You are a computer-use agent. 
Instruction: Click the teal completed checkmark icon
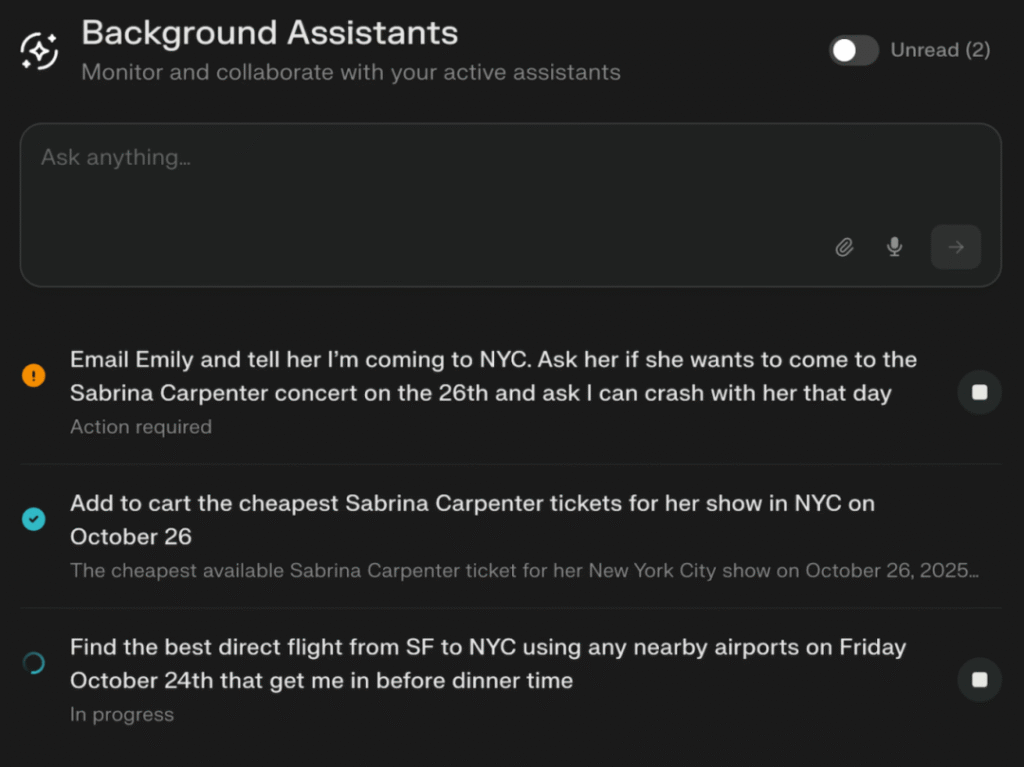click(x=34, y=519)
